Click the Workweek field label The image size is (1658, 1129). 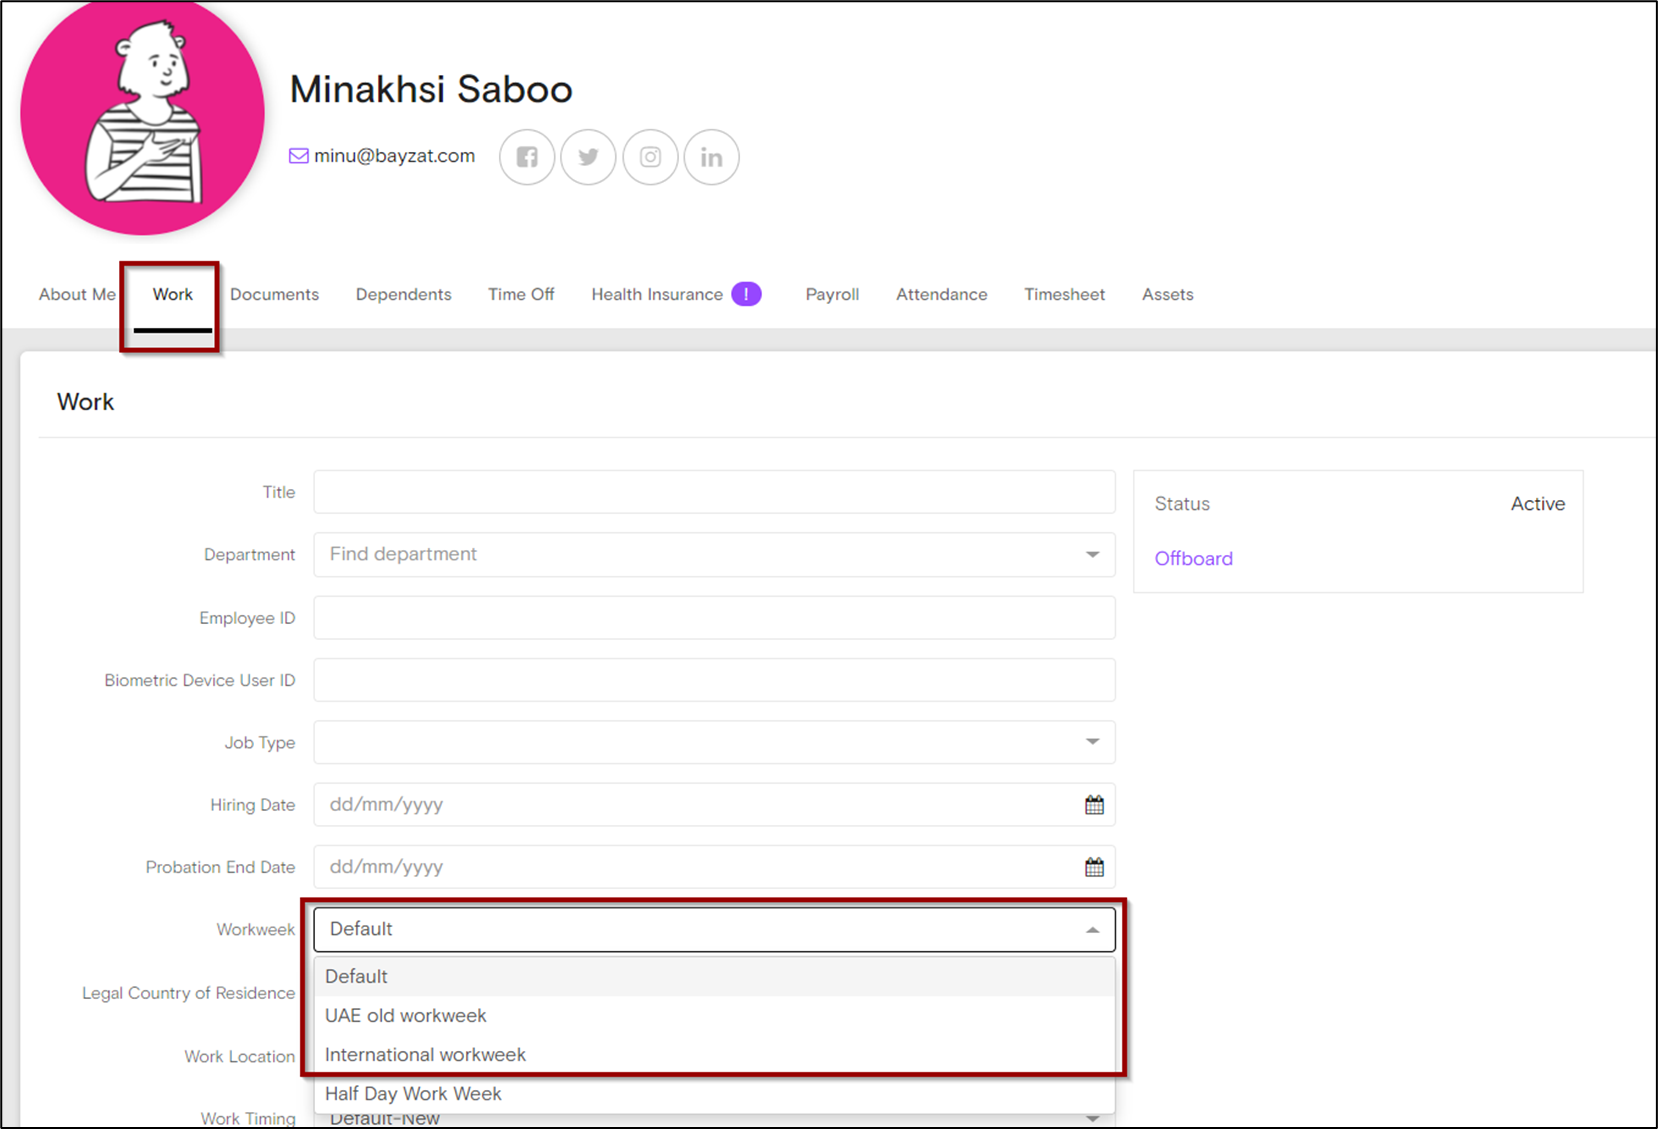[256, 930]
